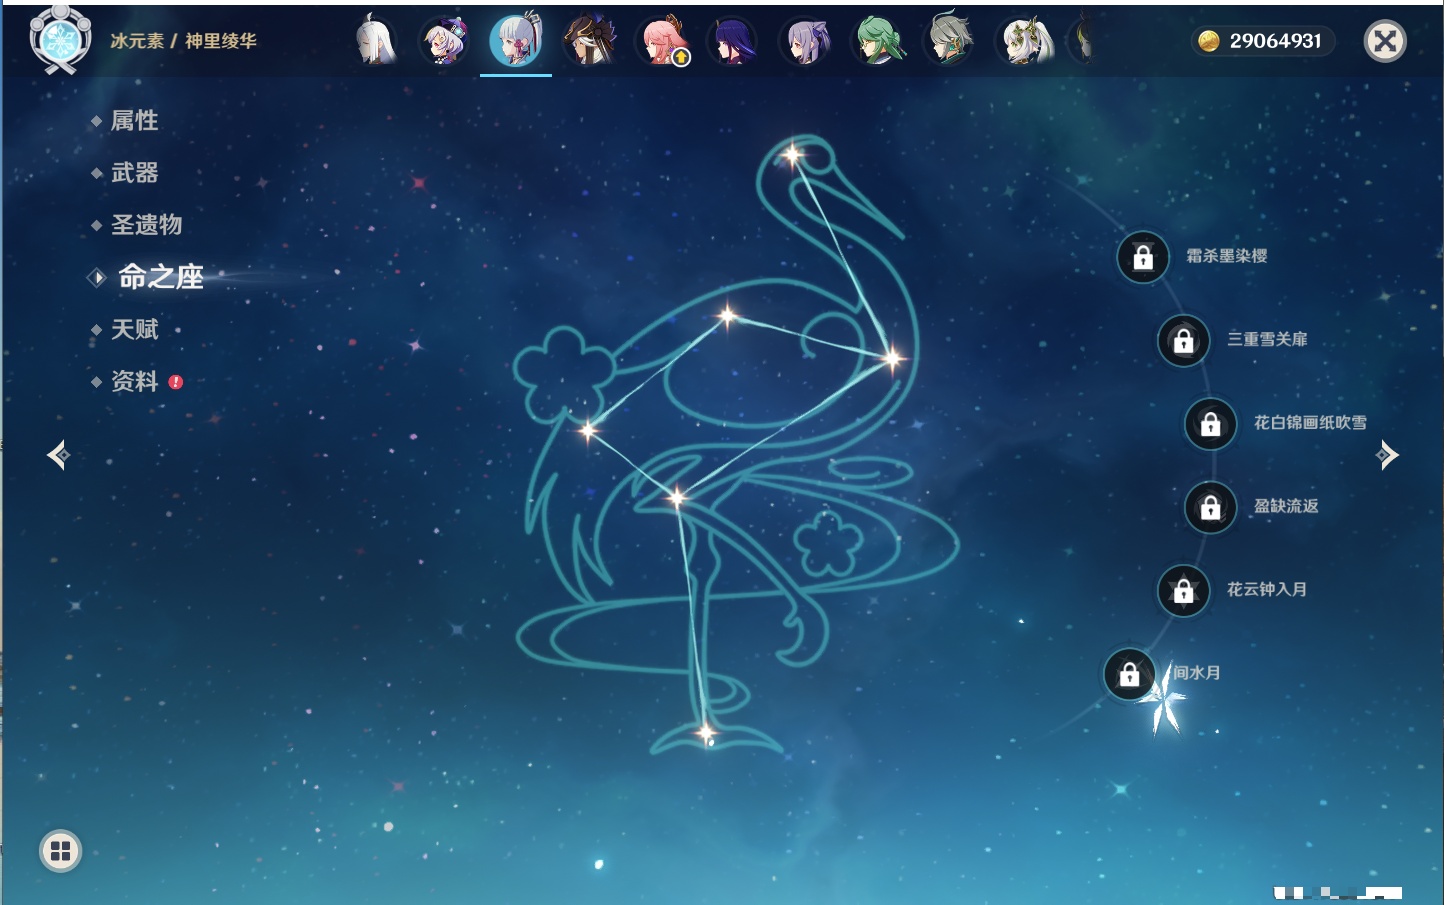Select the grey-haired Alhaitham avatar
Screen dimensions: 1444x905
pyautogui.click(x=949, y=41)
